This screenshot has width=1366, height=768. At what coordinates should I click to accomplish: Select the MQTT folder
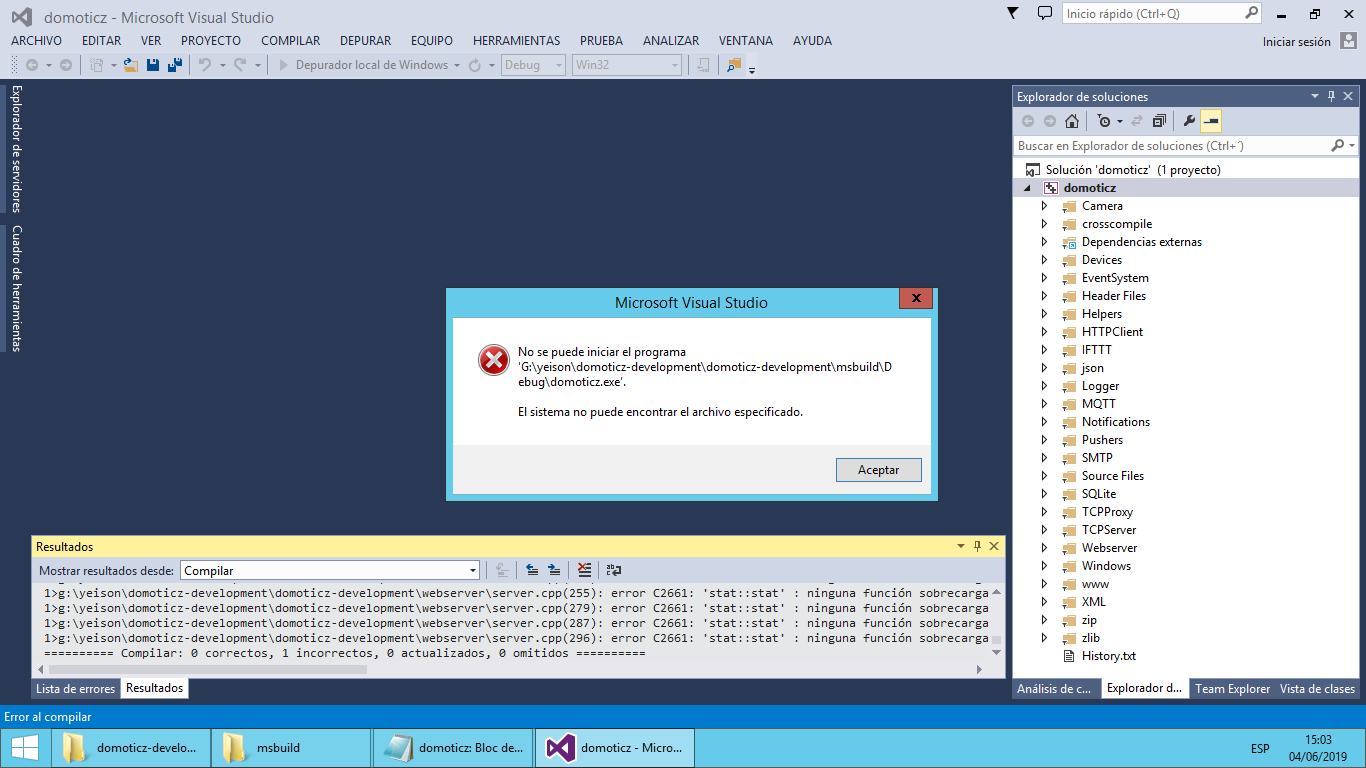1098,403
